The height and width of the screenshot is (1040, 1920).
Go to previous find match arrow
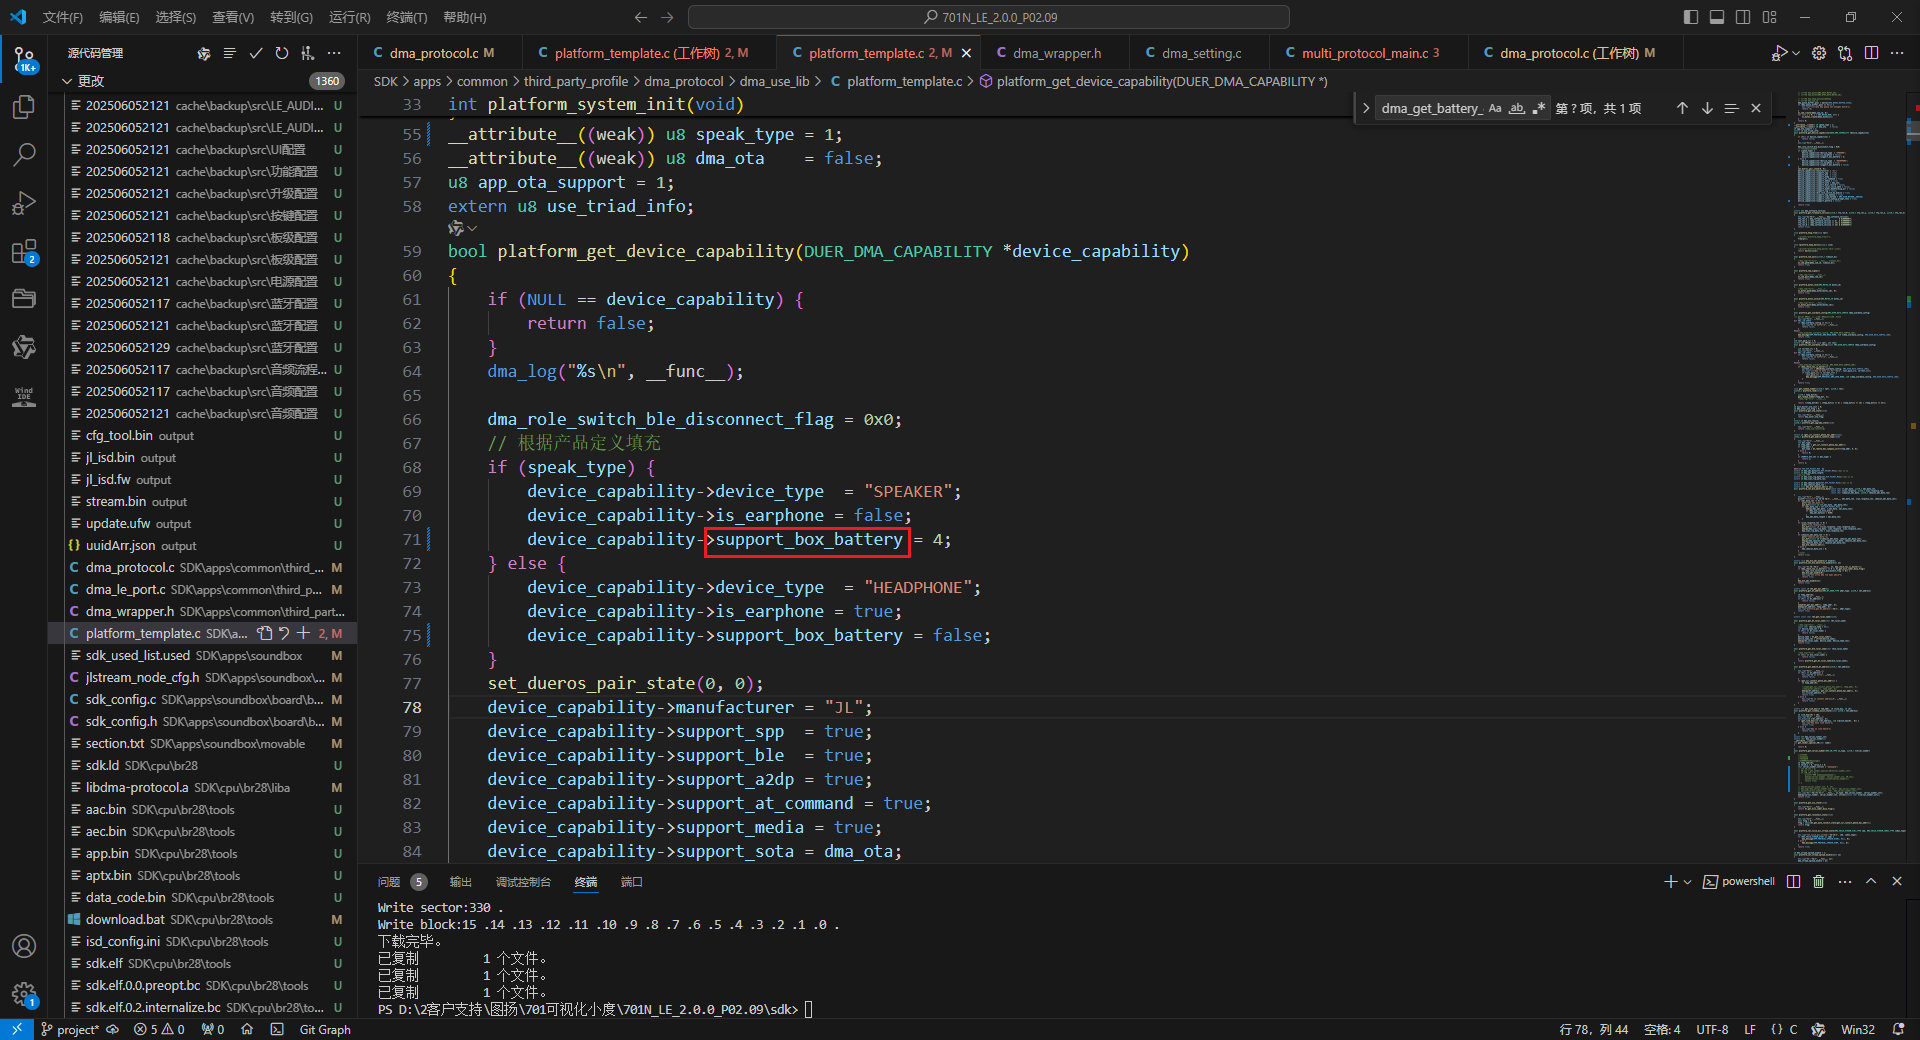1682,108
